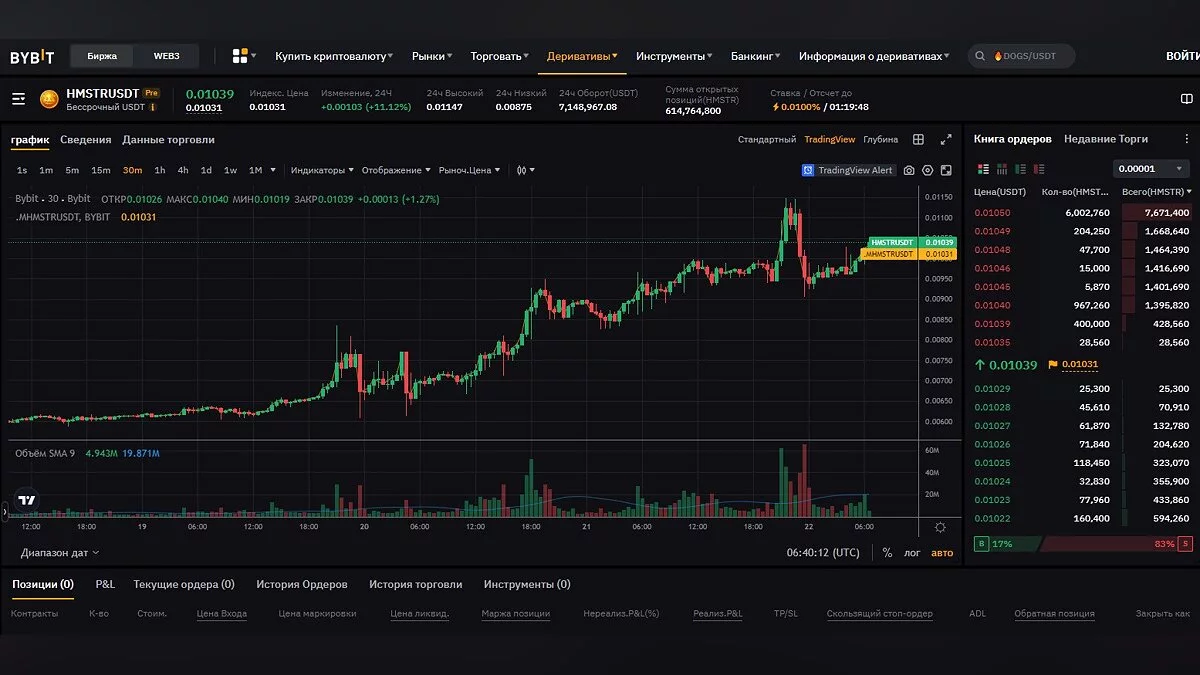The image size is (1200, 675).
Task: Expand the left collapsed side panel arrow
Action: point(4,511)
